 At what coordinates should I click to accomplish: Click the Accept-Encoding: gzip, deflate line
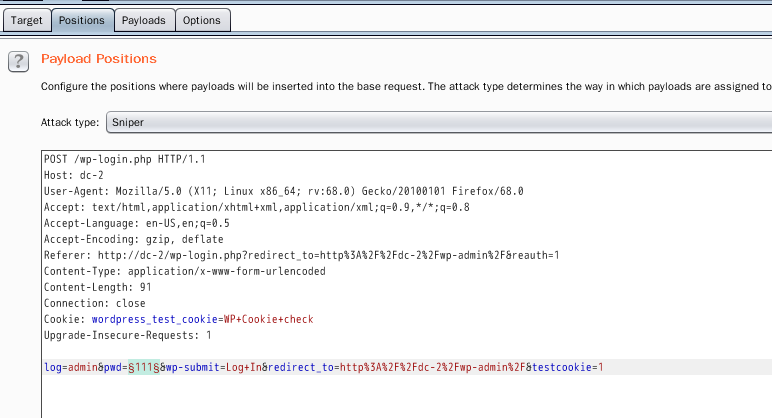click(133, 239)
